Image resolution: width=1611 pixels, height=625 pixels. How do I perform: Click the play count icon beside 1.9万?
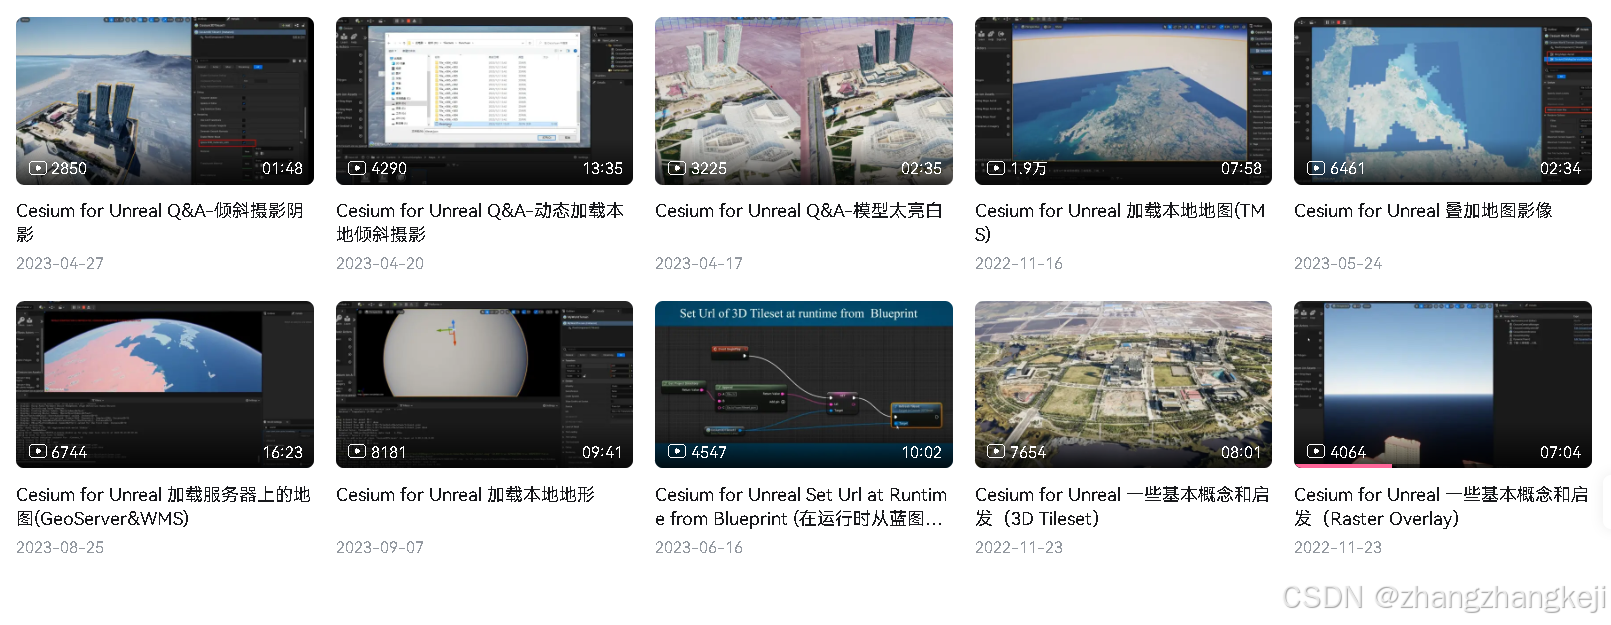click(x=996, y=168)
